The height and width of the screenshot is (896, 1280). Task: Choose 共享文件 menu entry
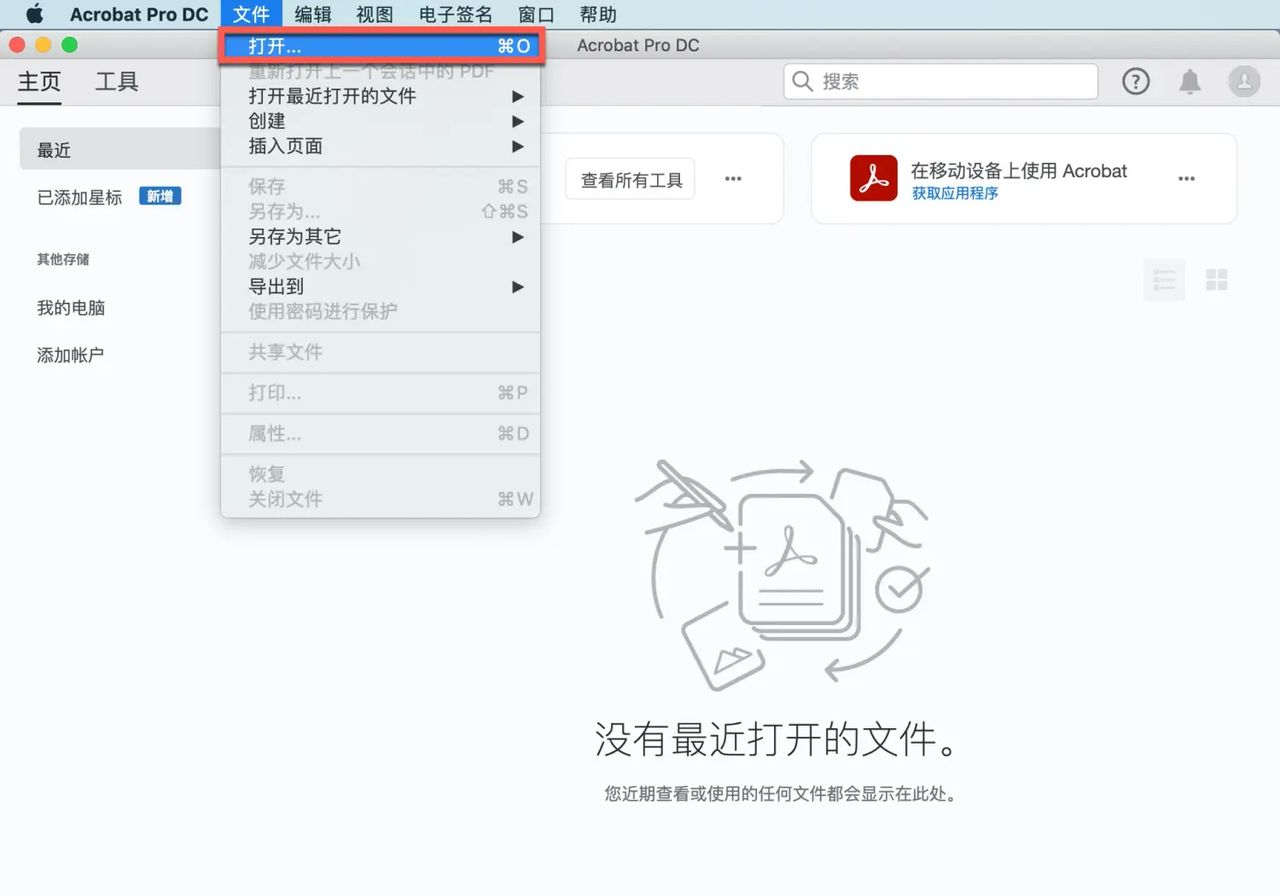click(x=380, y=353)
